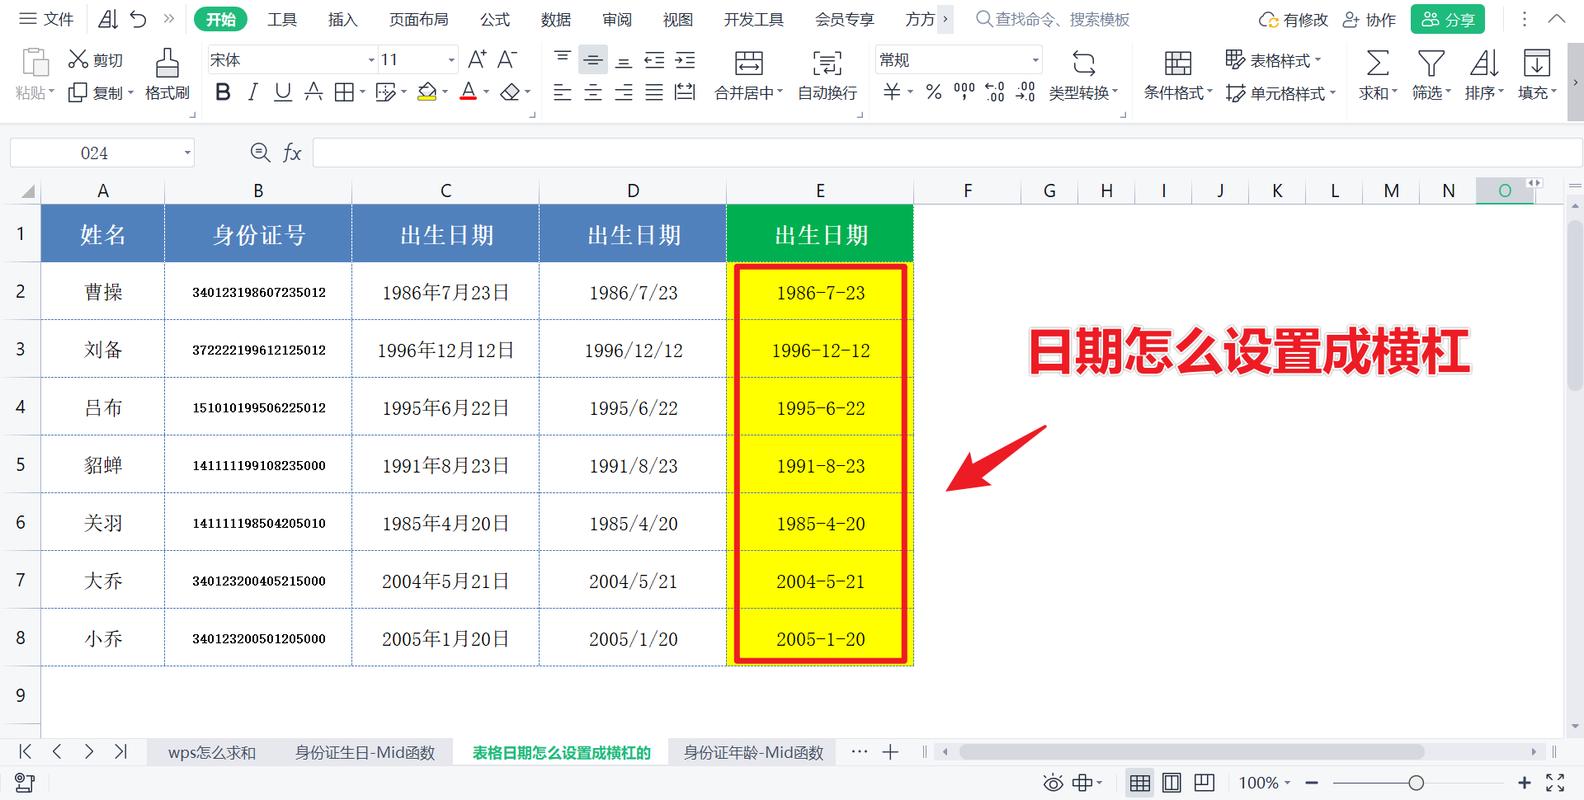Click the currency ￥ format icon
The image size is (1584, 800).
coord(892,93)
